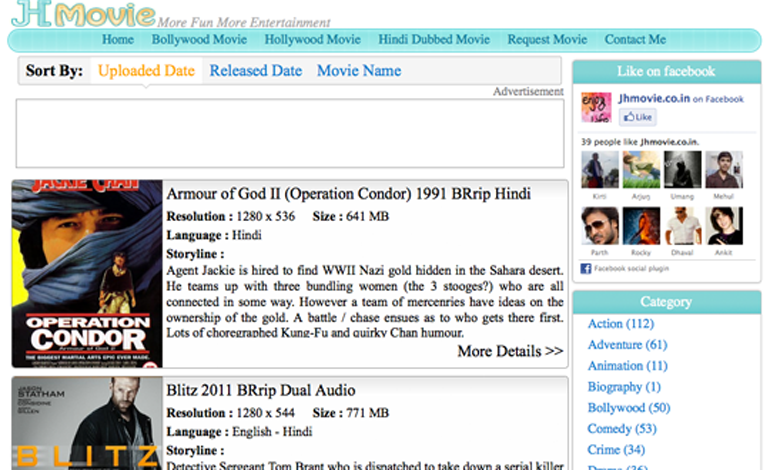
Task: View Arjun's Facebook profile picture
Action: pyautogui.click(x=641, y=169)
